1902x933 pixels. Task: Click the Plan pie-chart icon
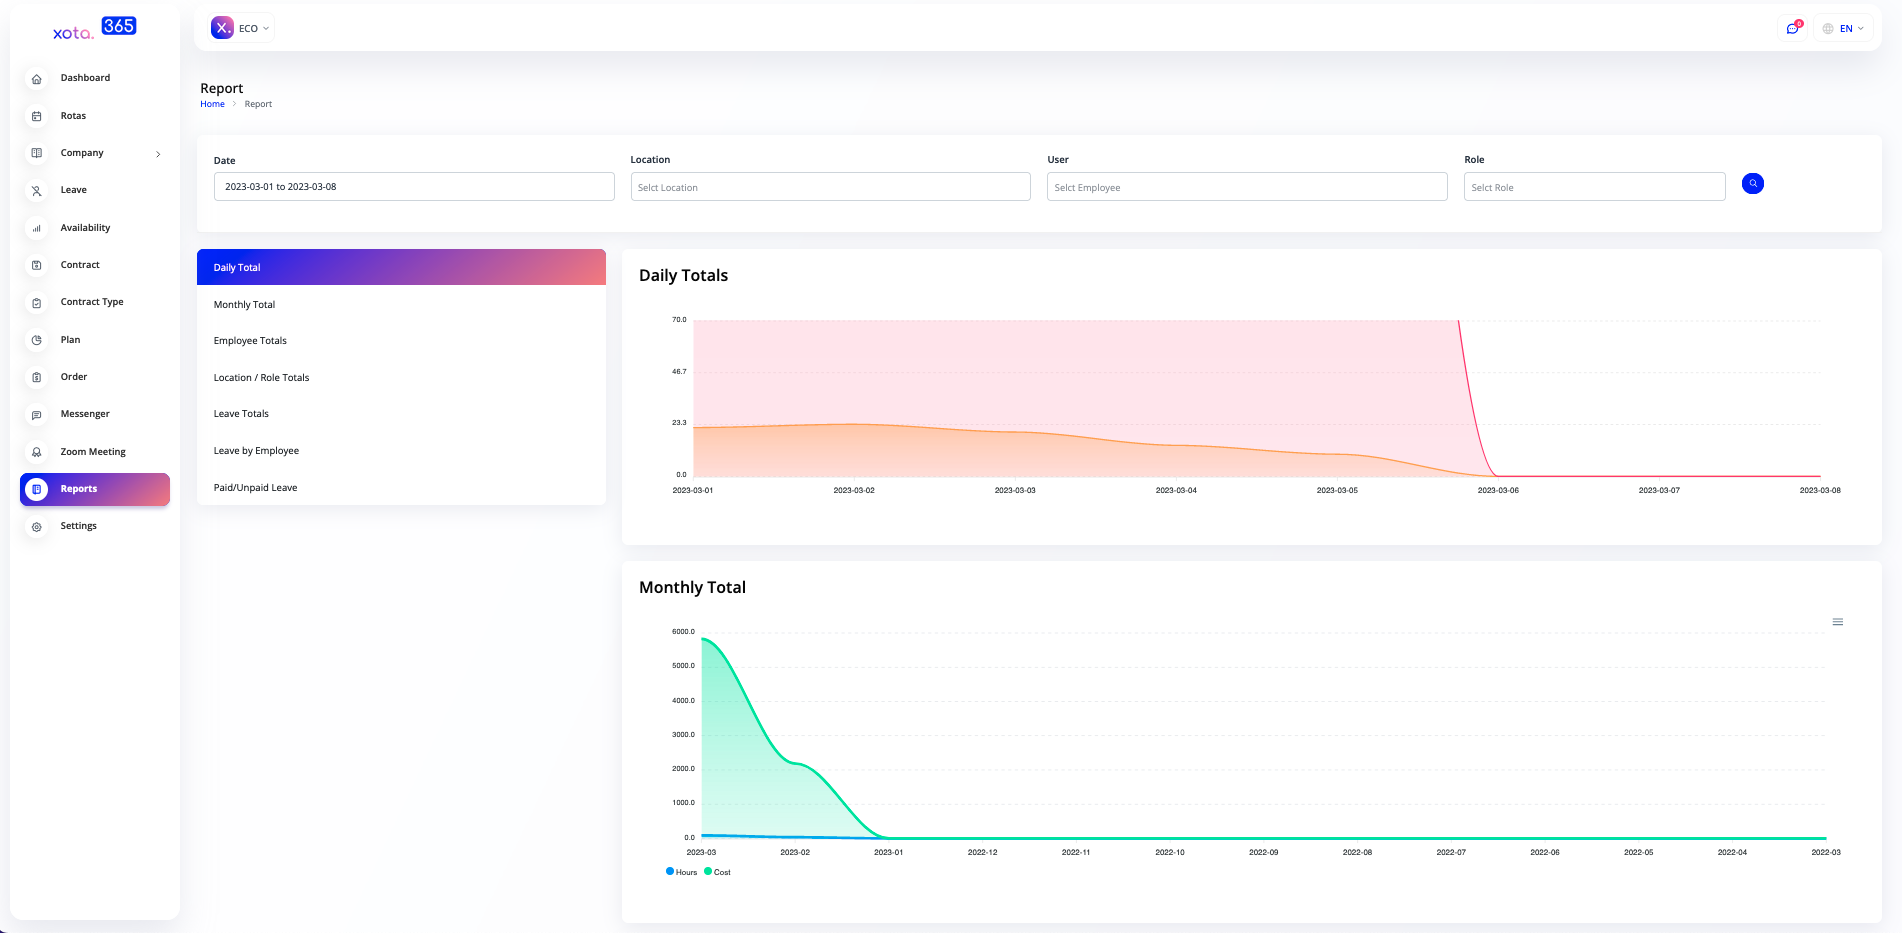click(37, 341)
